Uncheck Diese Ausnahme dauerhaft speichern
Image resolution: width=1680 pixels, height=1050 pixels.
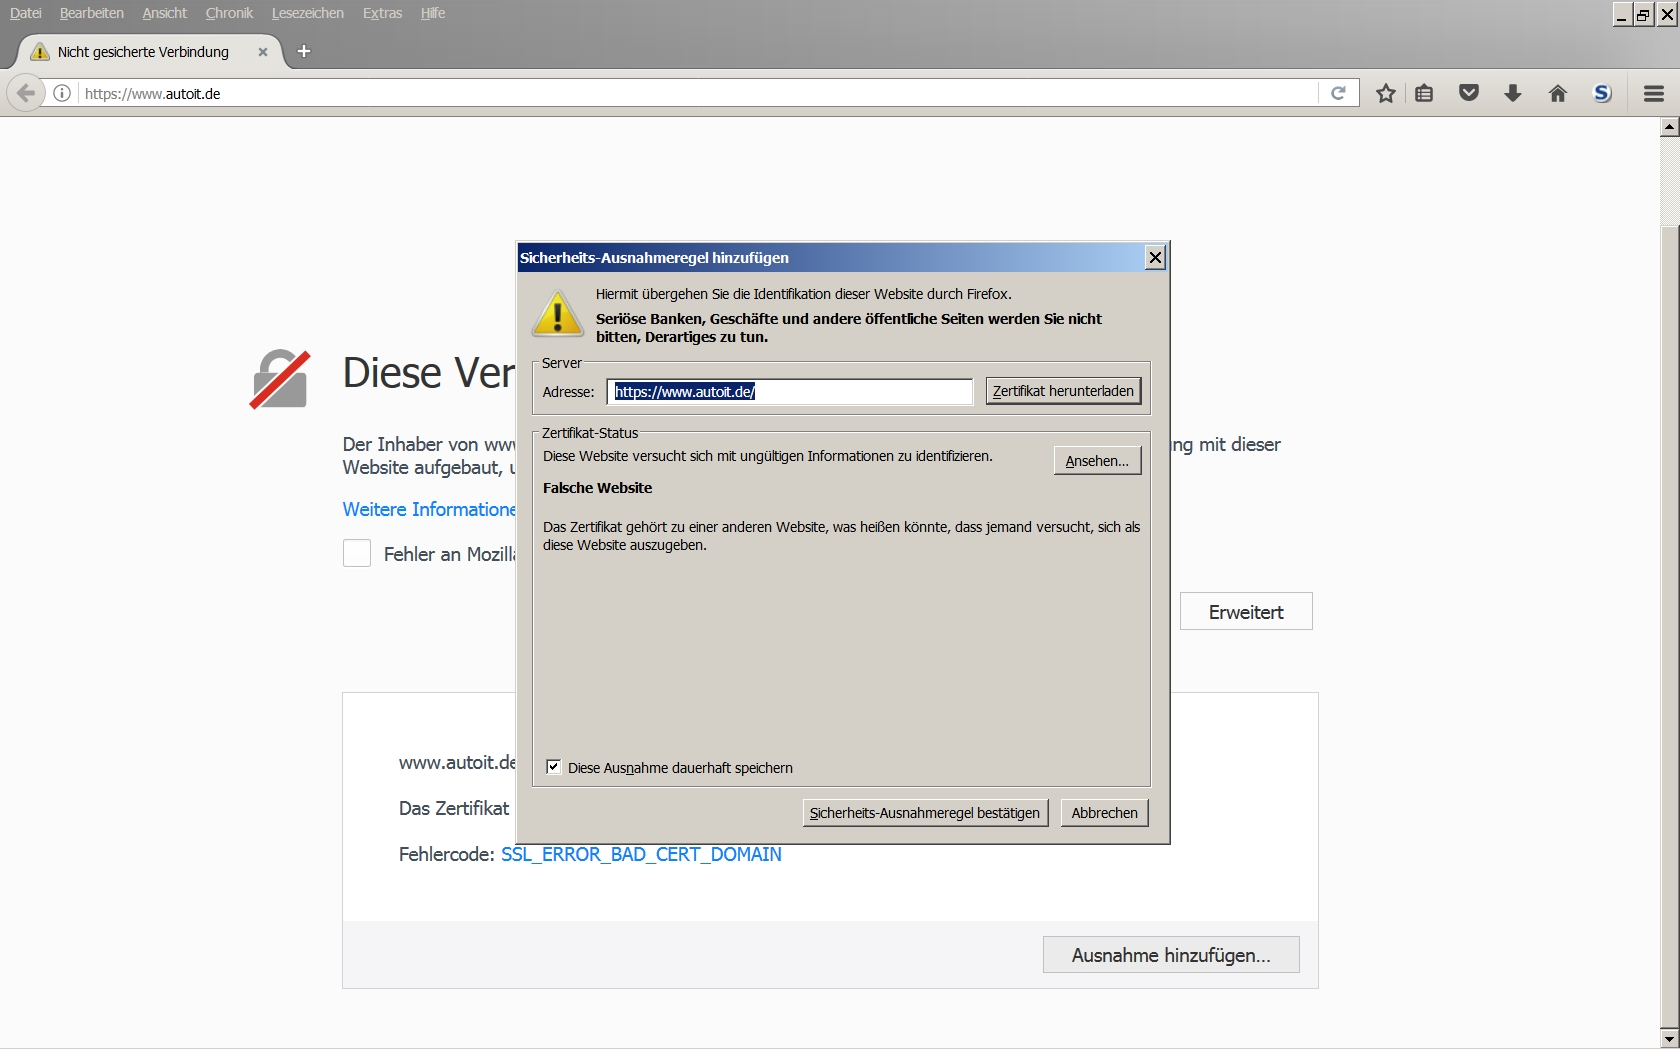pyautogui.click(x=553, y=767)
